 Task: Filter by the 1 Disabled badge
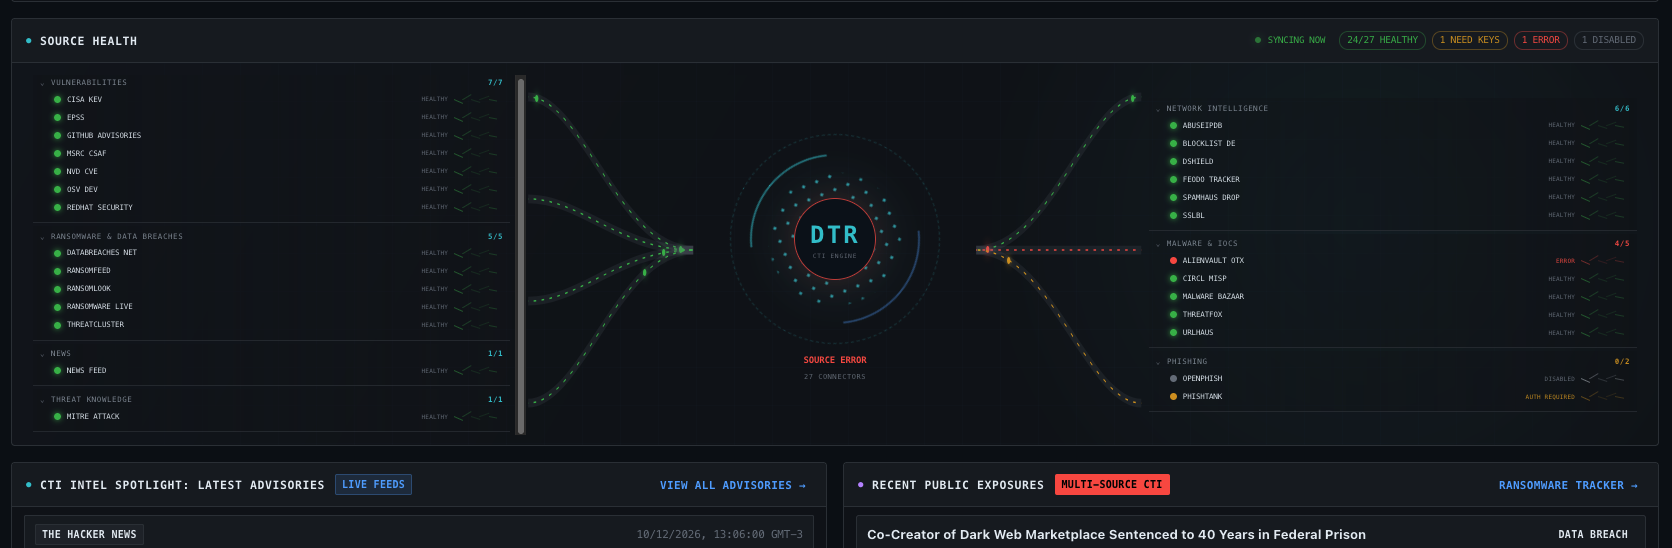click(1608, 40)
